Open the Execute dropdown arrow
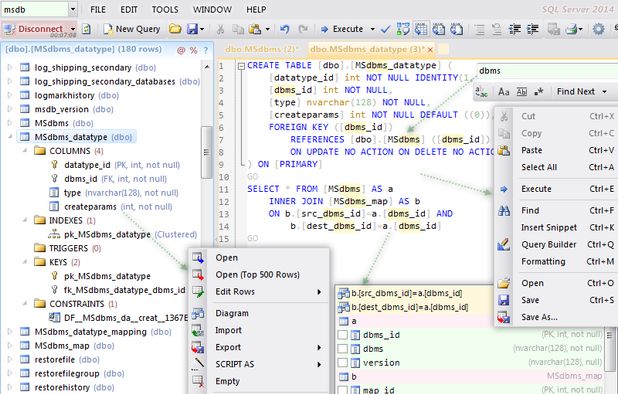The width and height of the screenshot is (618, 394). click(372, 29)
